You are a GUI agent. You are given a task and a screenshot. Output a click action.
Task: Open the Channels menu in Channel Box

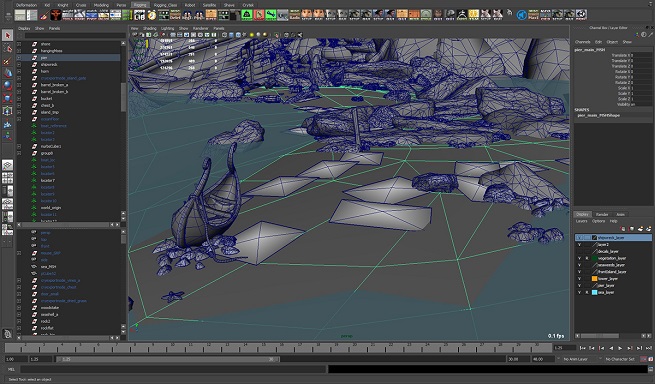tap(583, 42)
